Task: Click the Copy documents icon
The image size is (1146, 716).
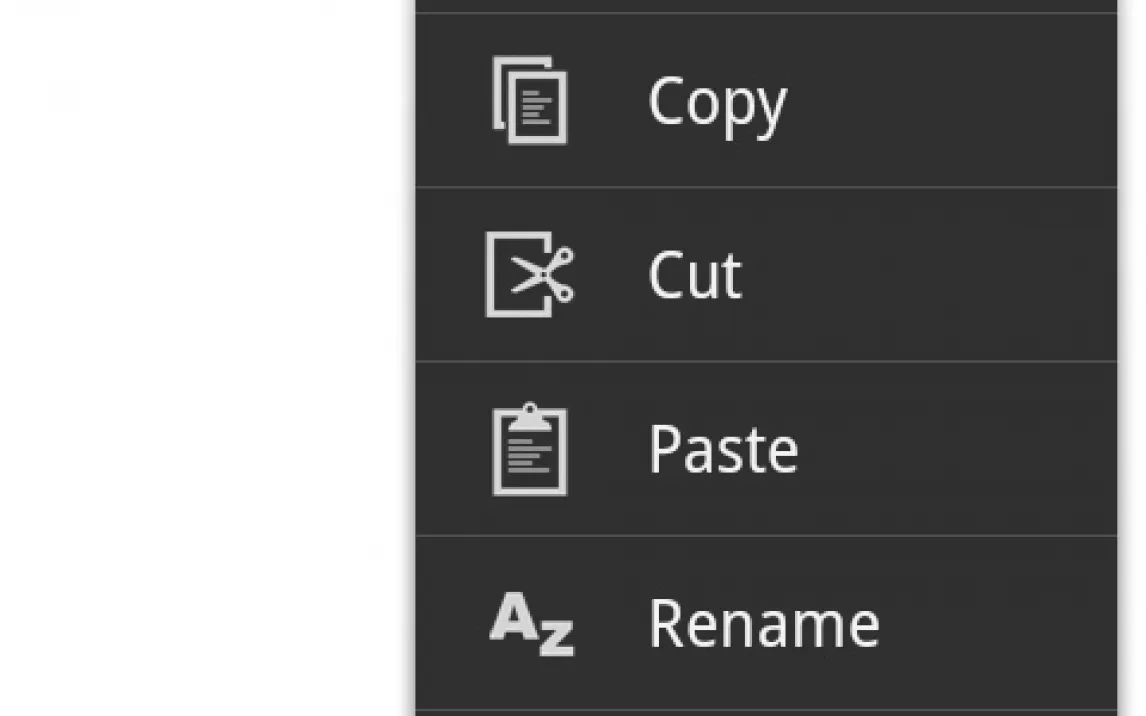Action: click(x=530, y=100)
